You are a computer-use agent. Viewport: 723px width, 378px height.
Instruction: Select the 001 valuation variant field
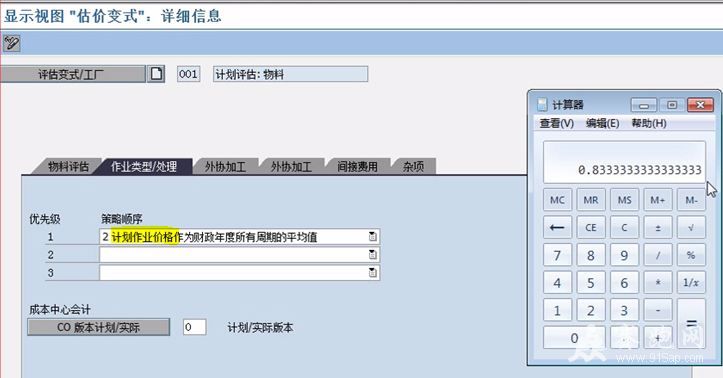pos(189,74)
